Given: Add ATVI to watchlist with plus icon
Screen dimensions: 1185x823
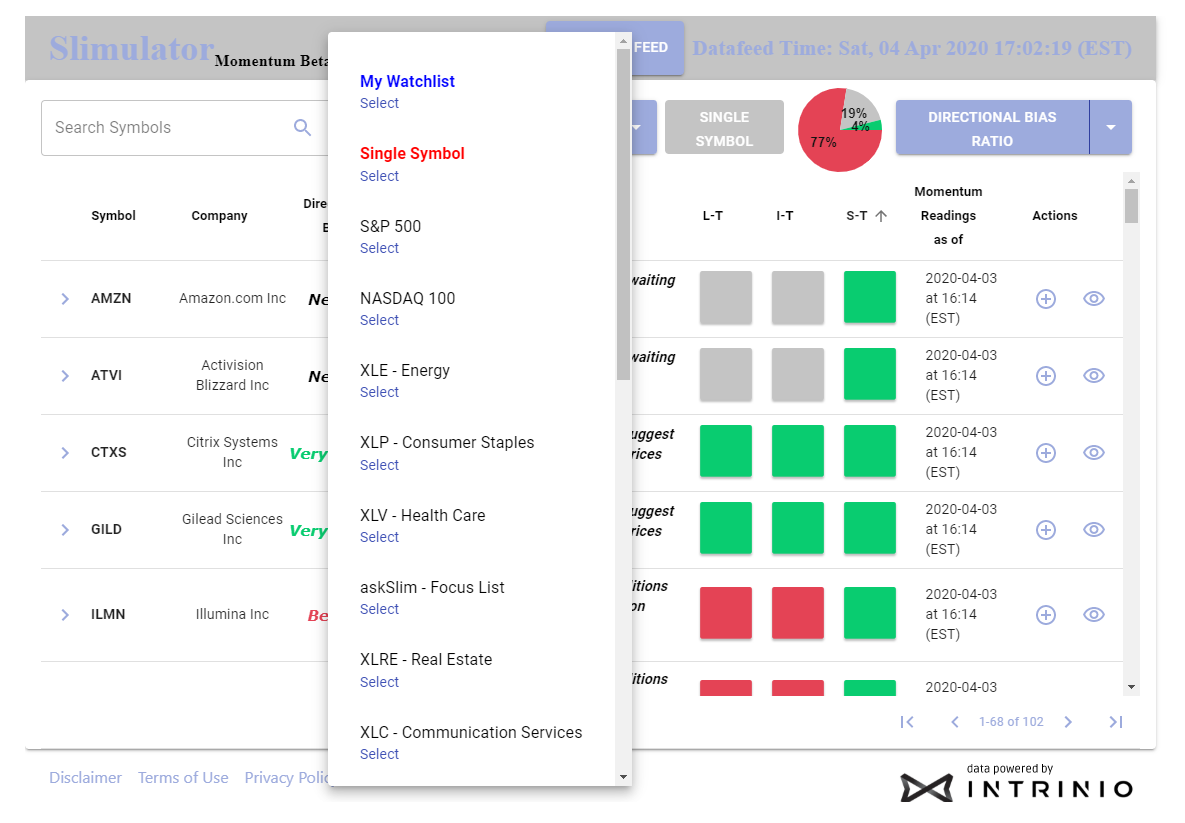Looking at the screenshot, I should tap(1045, 376).
